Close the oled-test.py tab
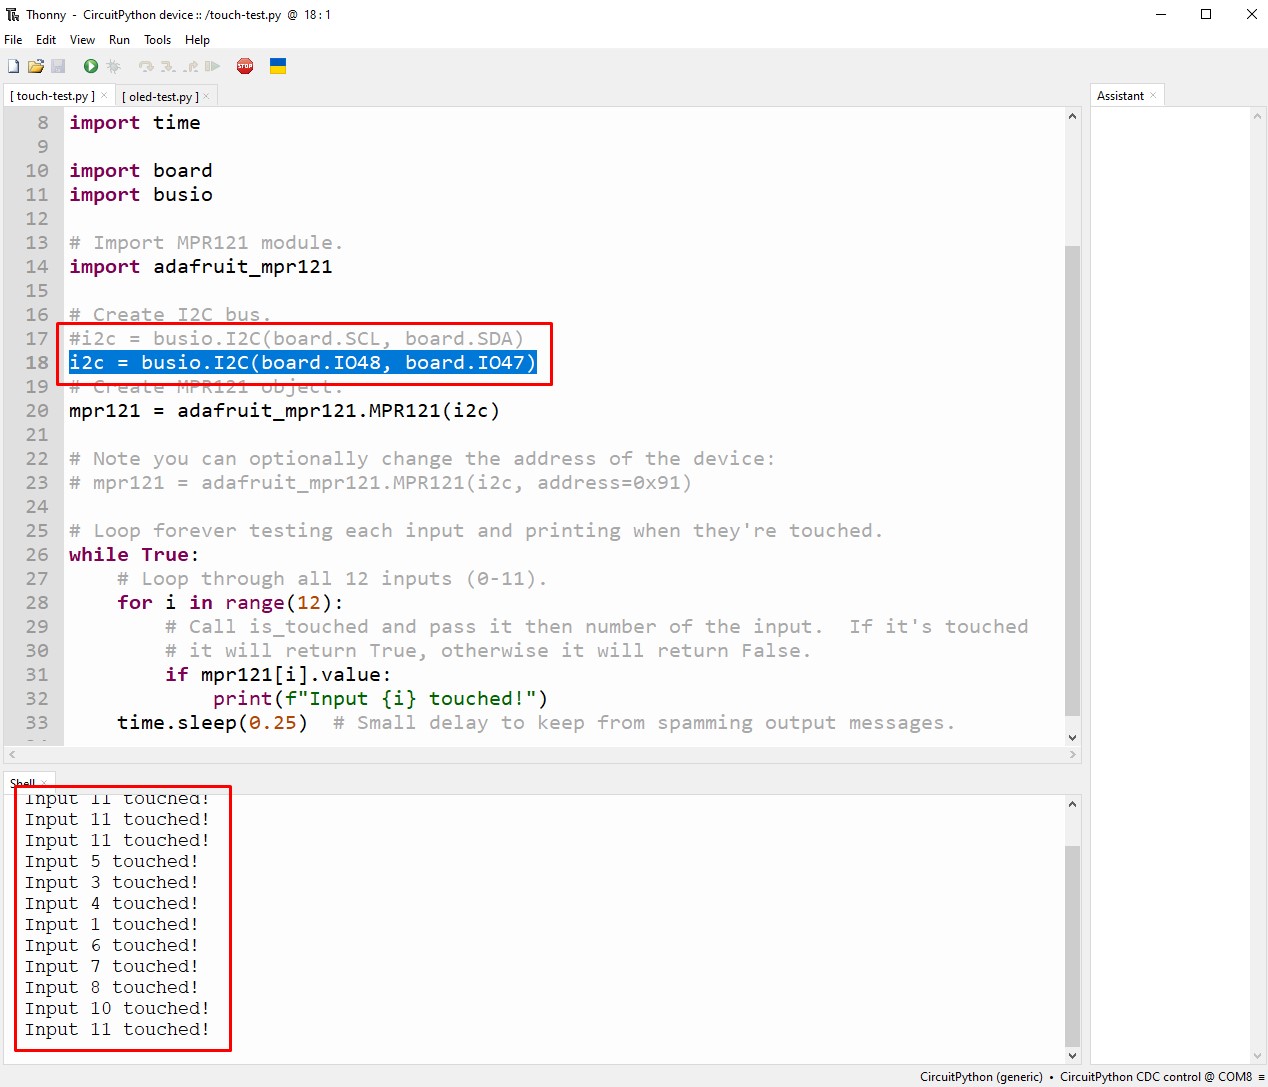The image size is (1268, 1087). [x=207, y=97]
